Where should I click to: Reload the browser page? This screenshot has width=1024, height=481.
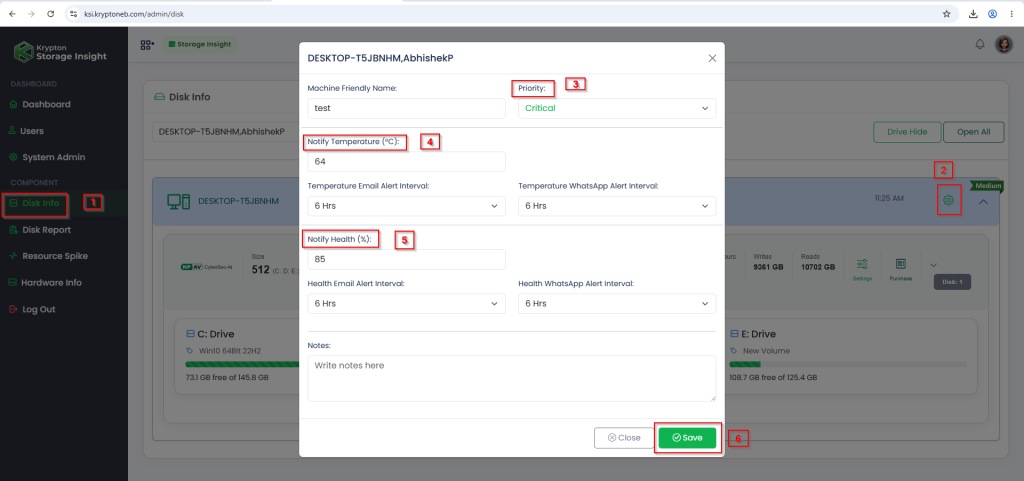click(x=51, y=13)
